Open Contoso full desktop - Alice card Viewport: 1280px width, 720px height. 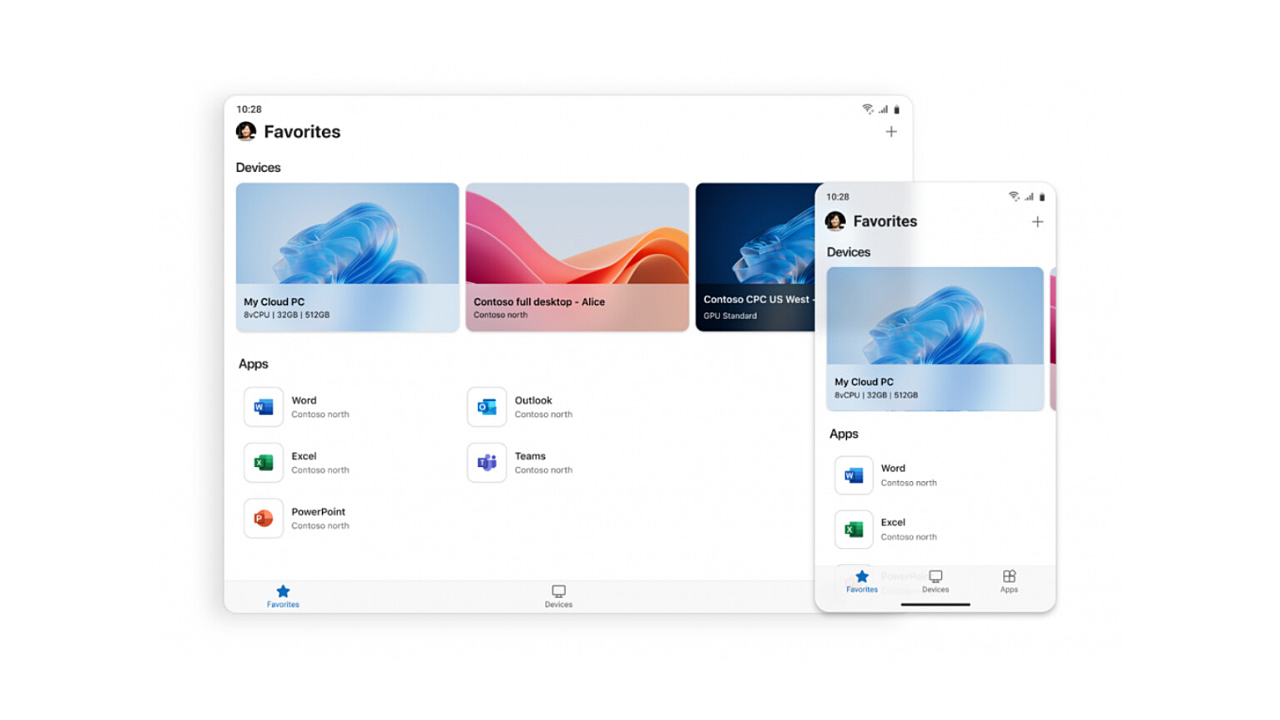click(577, 257)
